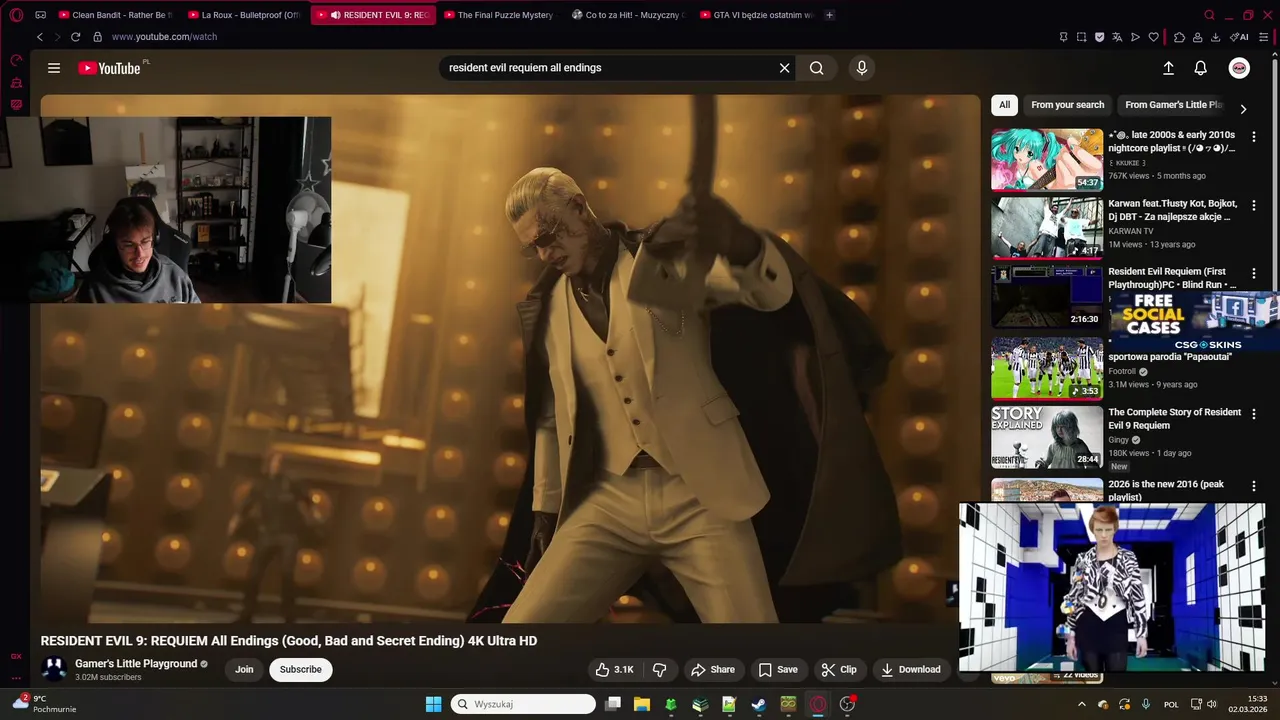Switch to Co to za Hit! tab
Image resolution: width=1280 pixels, height=720 pixels.
click(628, 15)
